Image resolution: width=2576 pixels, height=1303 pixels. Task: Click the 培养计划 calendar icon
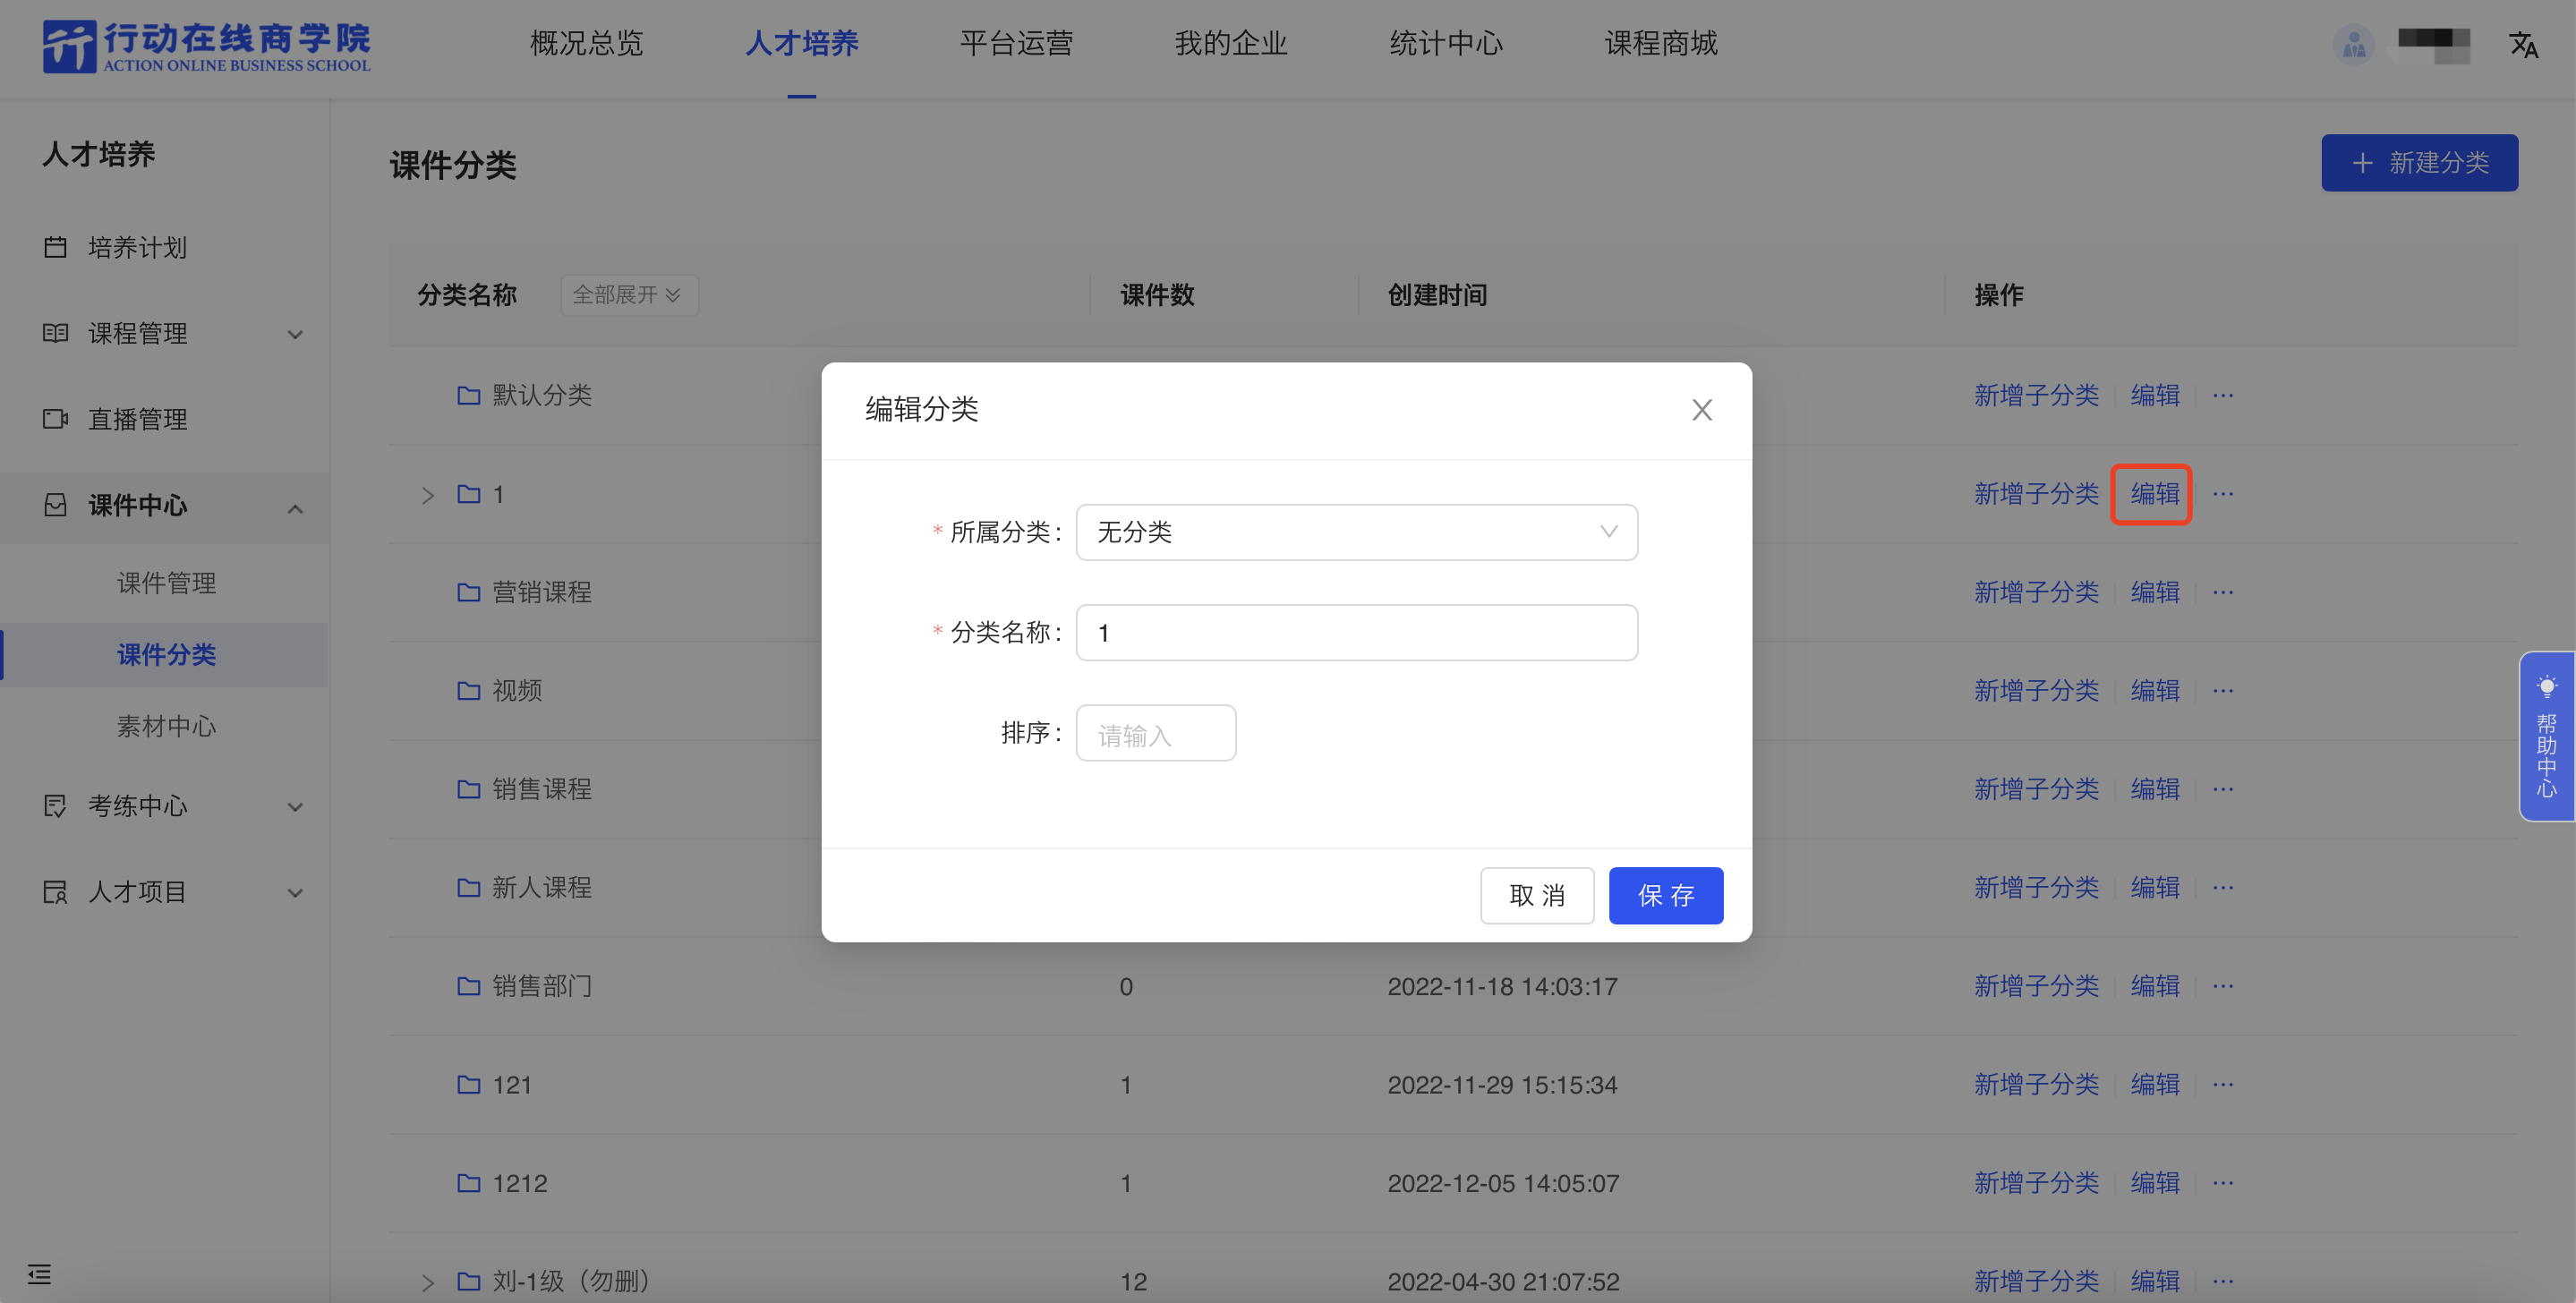point(56,247)
